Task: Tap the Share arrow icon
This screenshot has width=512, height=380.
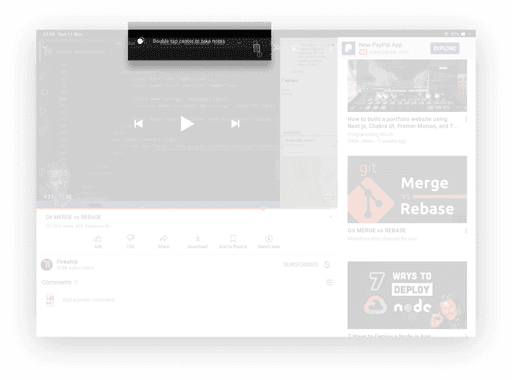Action: tap(164, 238)
